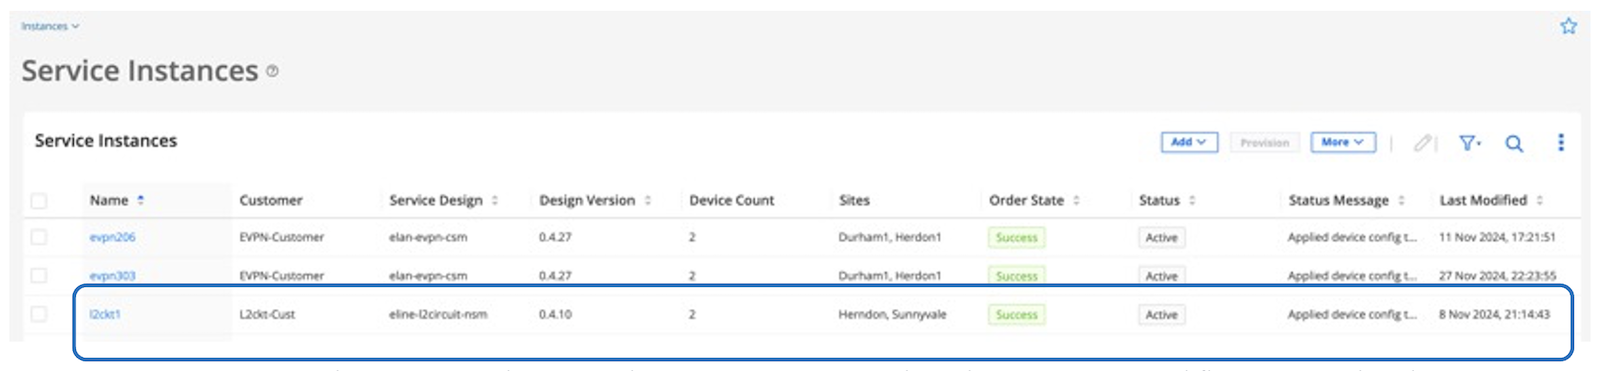Sort by Service Design column arrows
This screenshot has height=371, width=1600.
coord(495,200)
